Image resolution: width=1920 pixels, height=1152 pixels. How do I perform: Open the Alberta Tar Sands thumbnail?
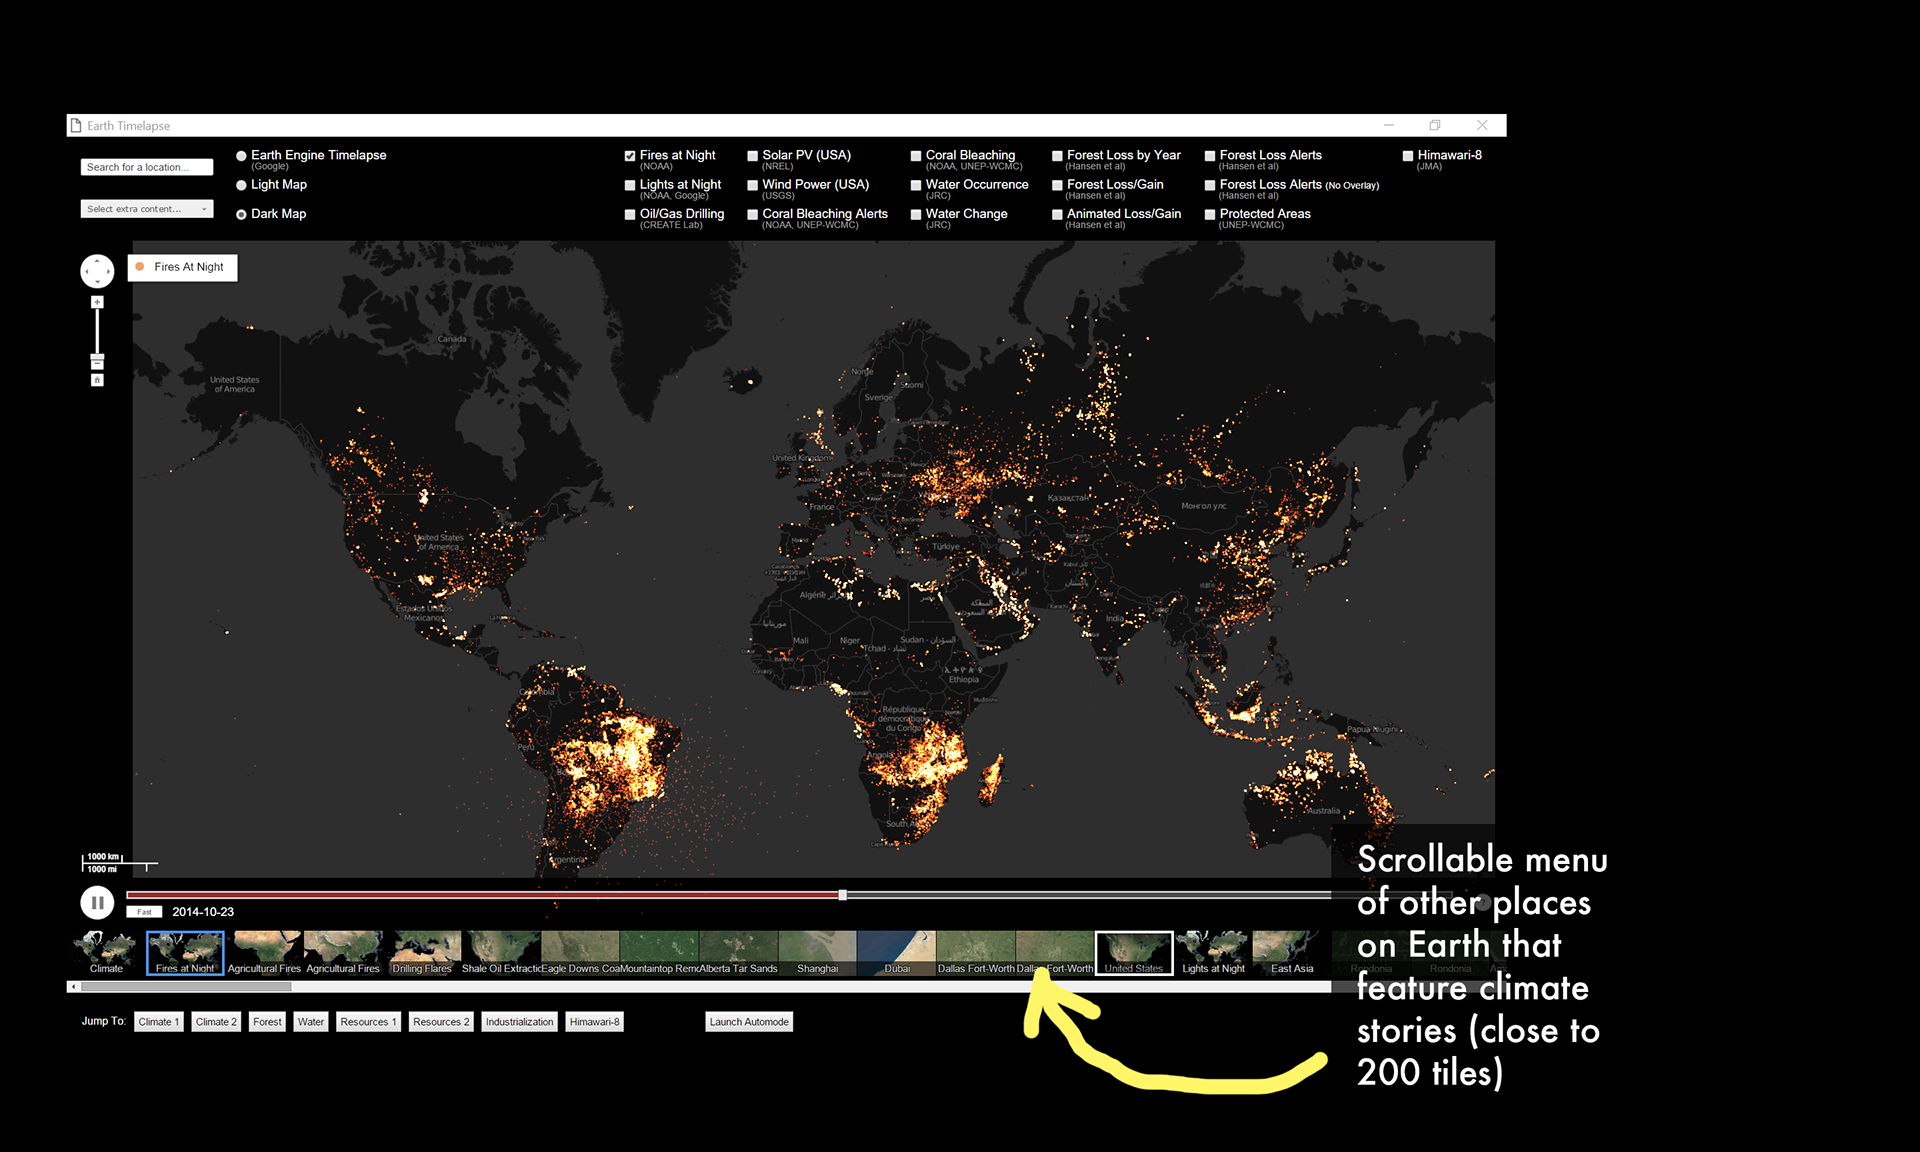(738, 953)
